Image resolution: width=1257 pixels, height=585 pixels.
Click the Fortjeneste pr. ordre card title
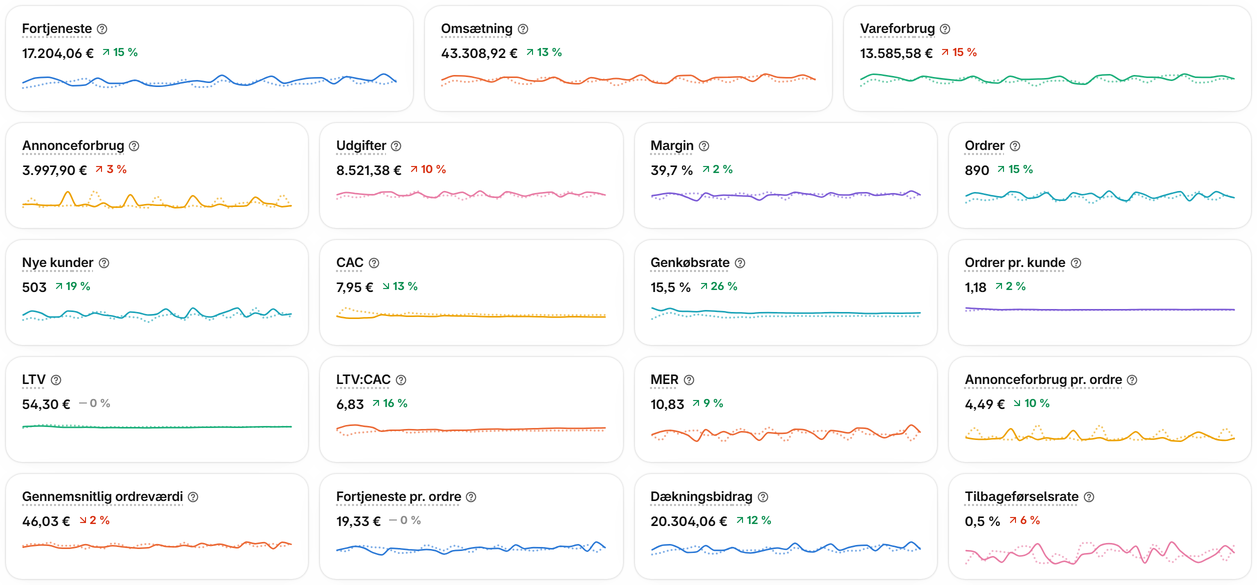(x=398, y=497)
